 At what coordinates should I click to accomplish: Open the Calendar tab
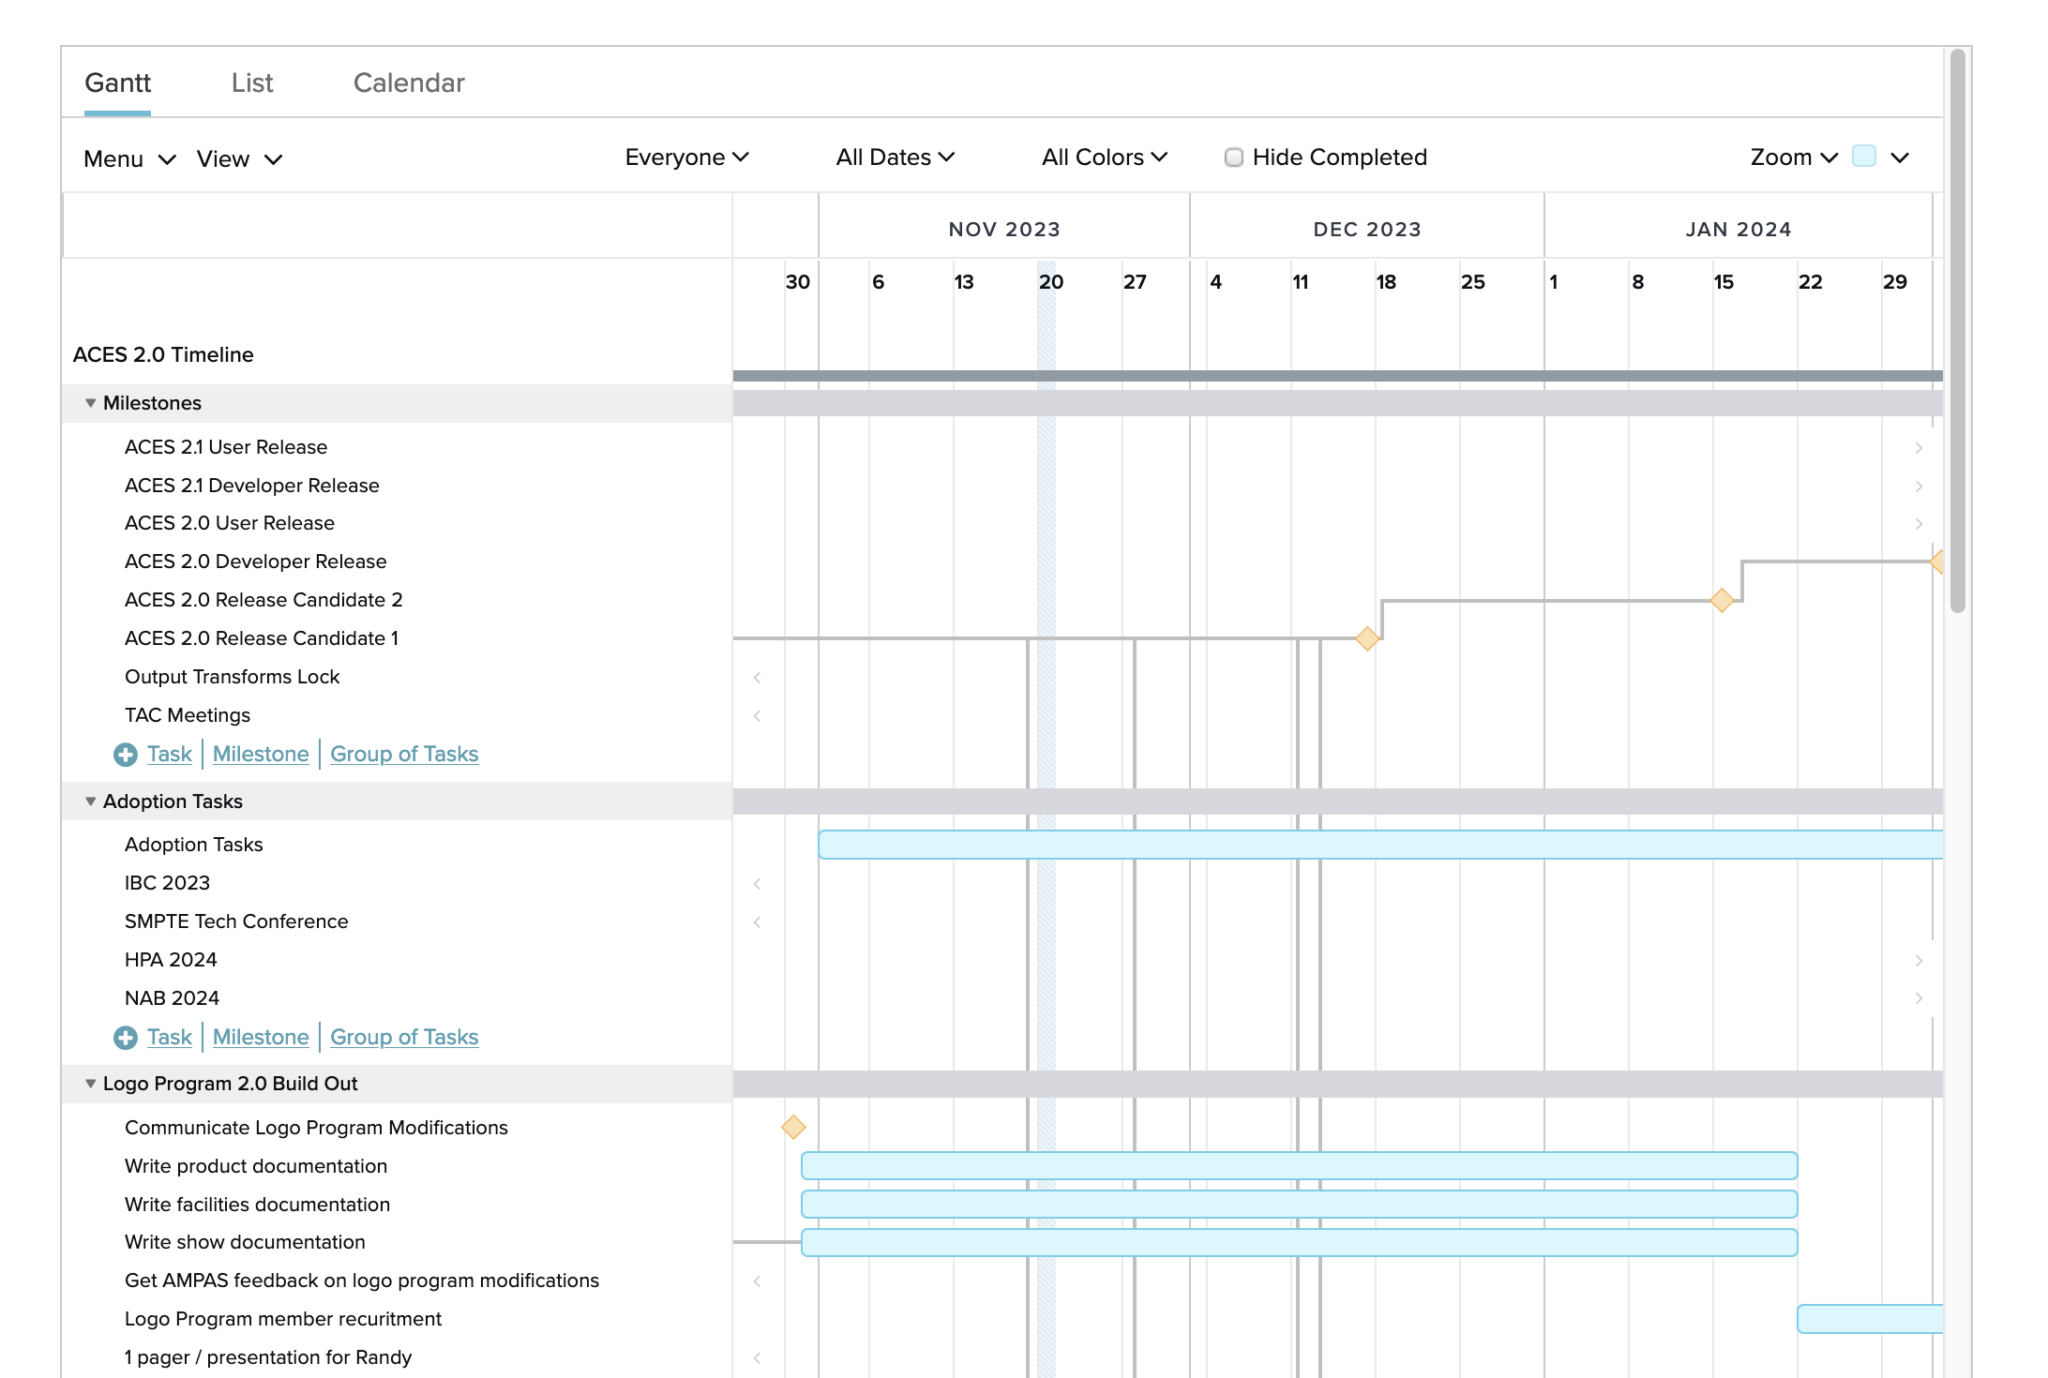[409, 83]
